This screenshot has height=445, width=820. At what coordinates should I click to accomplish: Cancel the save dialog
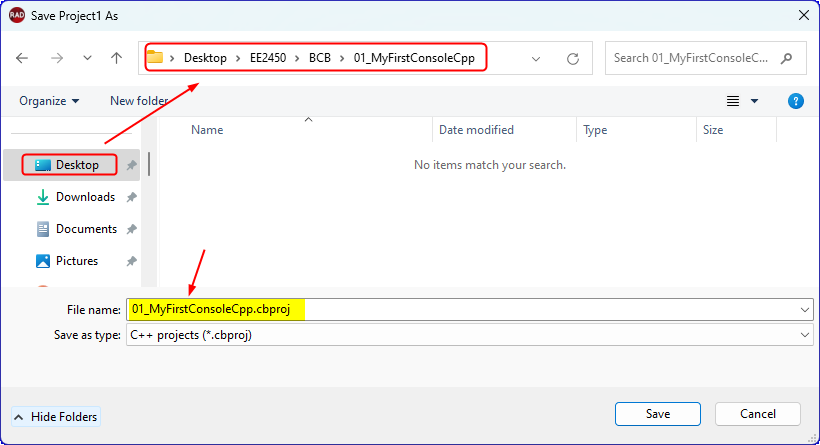tap(757, 414)
